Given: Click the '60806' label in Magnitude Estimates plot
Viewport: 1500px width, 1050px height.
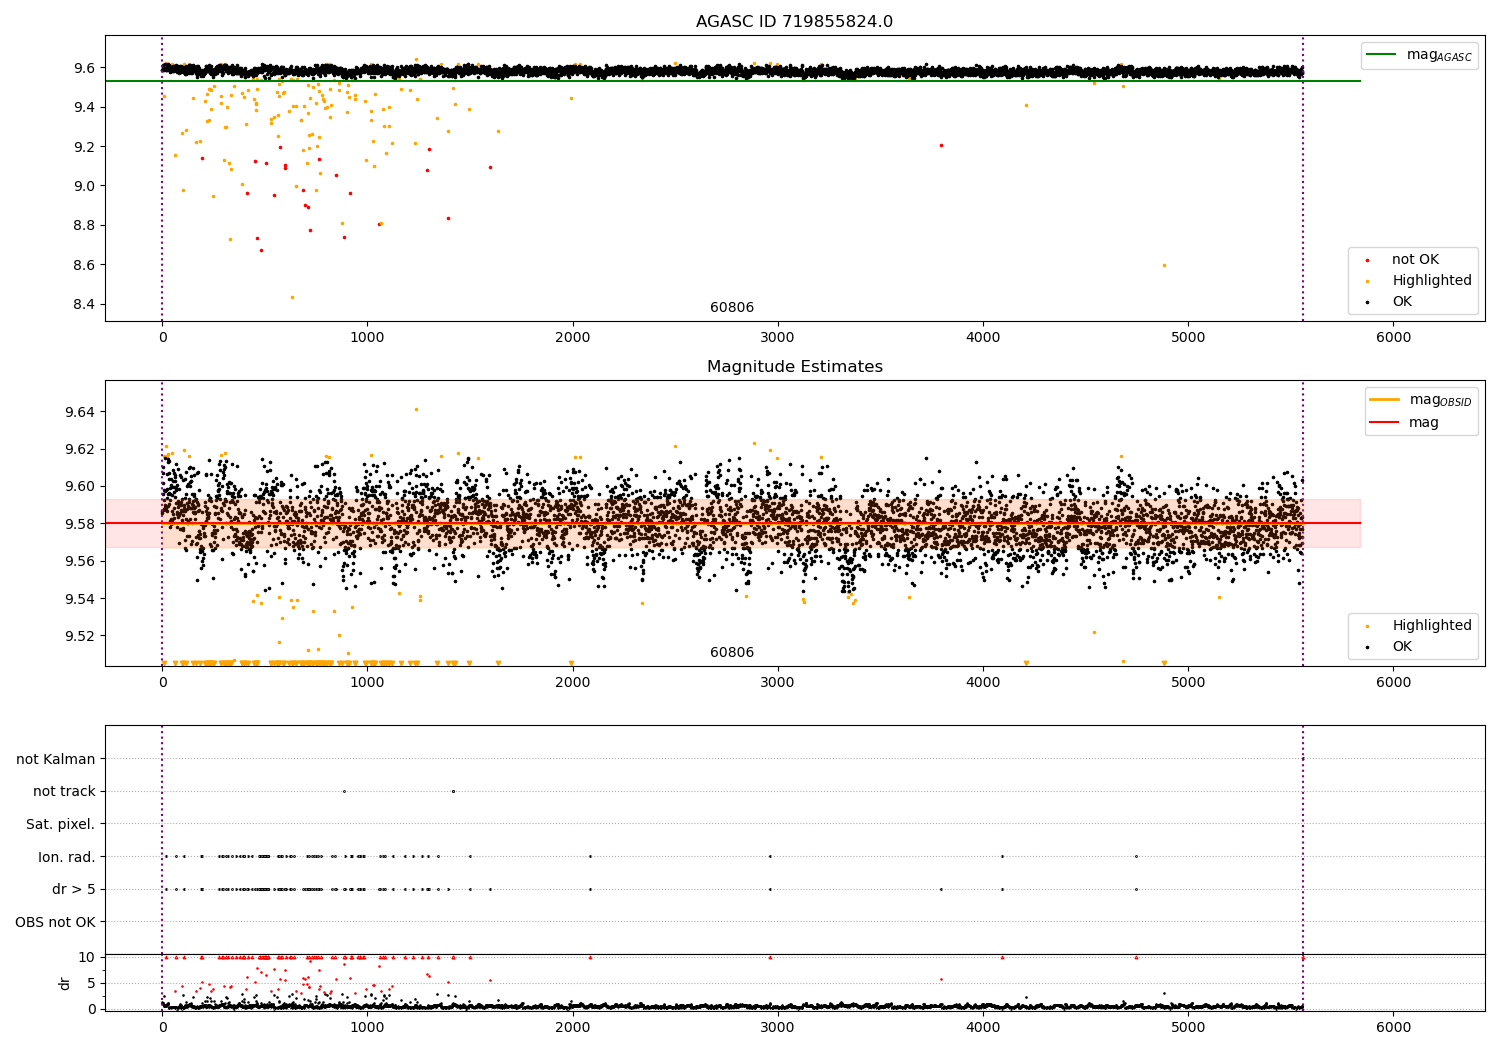Looking at the screenshot, I should (732, 653).
